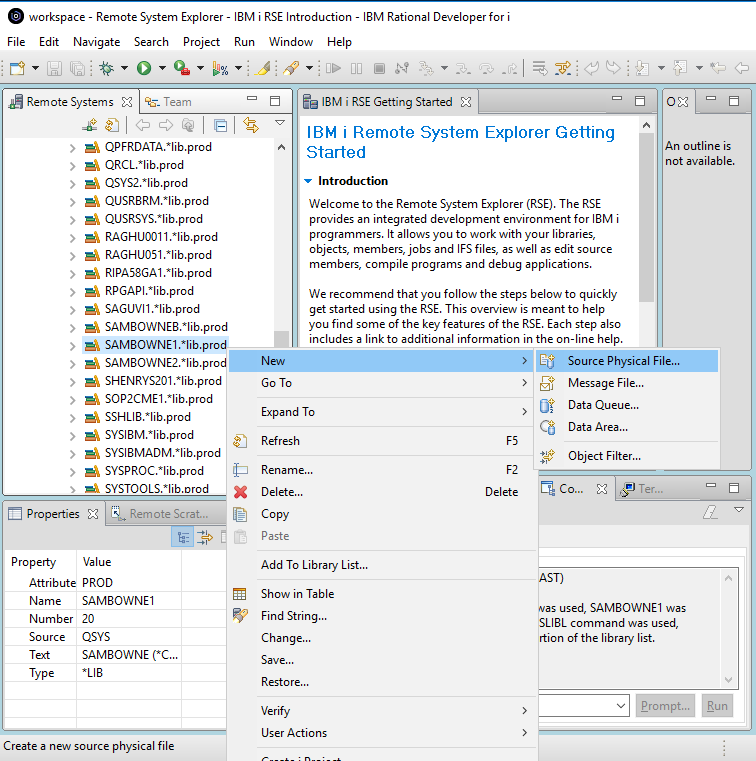Viewport: 756px width, 761px height.
Task: Select Show in Table in context menu
Action: pyautogui.click(x=297, y=594)
